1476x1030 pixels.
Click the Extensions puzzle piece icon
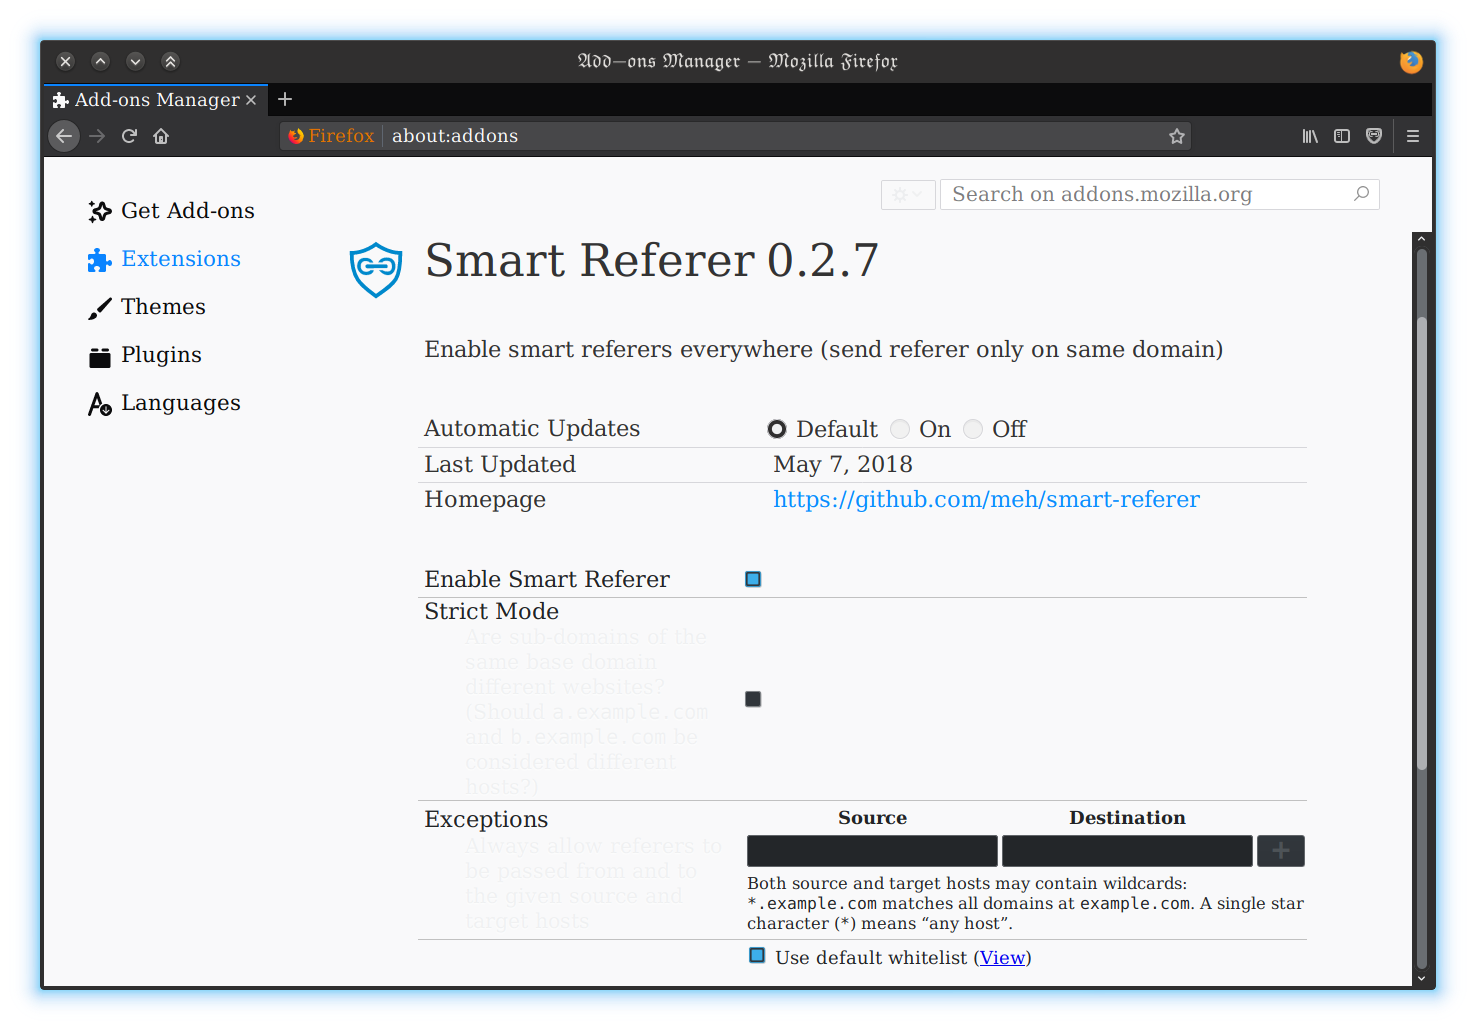99,260
